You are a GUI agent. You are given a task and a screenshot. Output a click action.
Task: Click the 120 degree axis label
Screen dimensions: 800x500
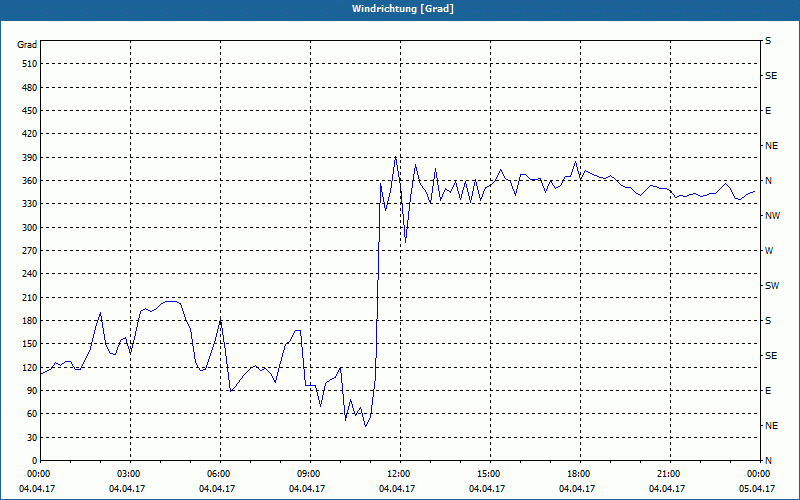pos(30,367)
